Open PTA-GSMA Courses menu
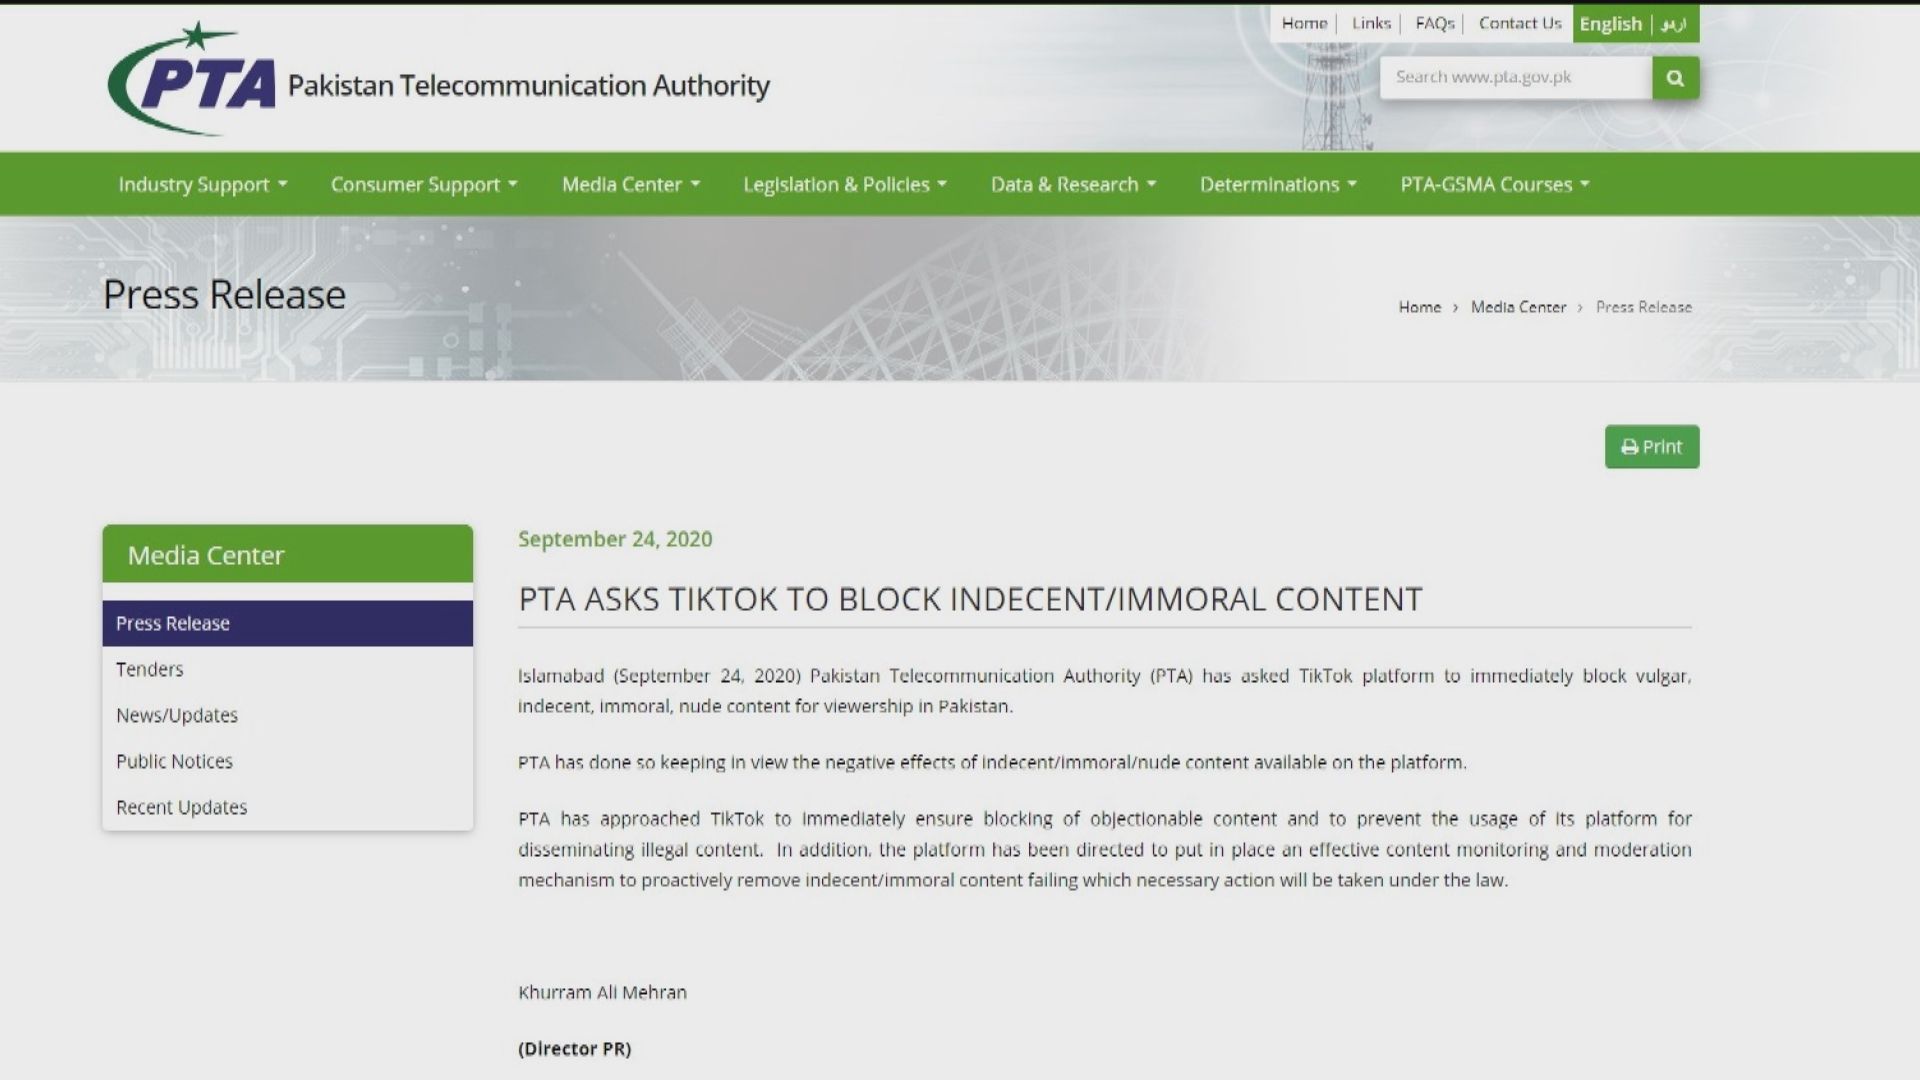This screenshot has height=1080, width=1920. coord(1494,185)
